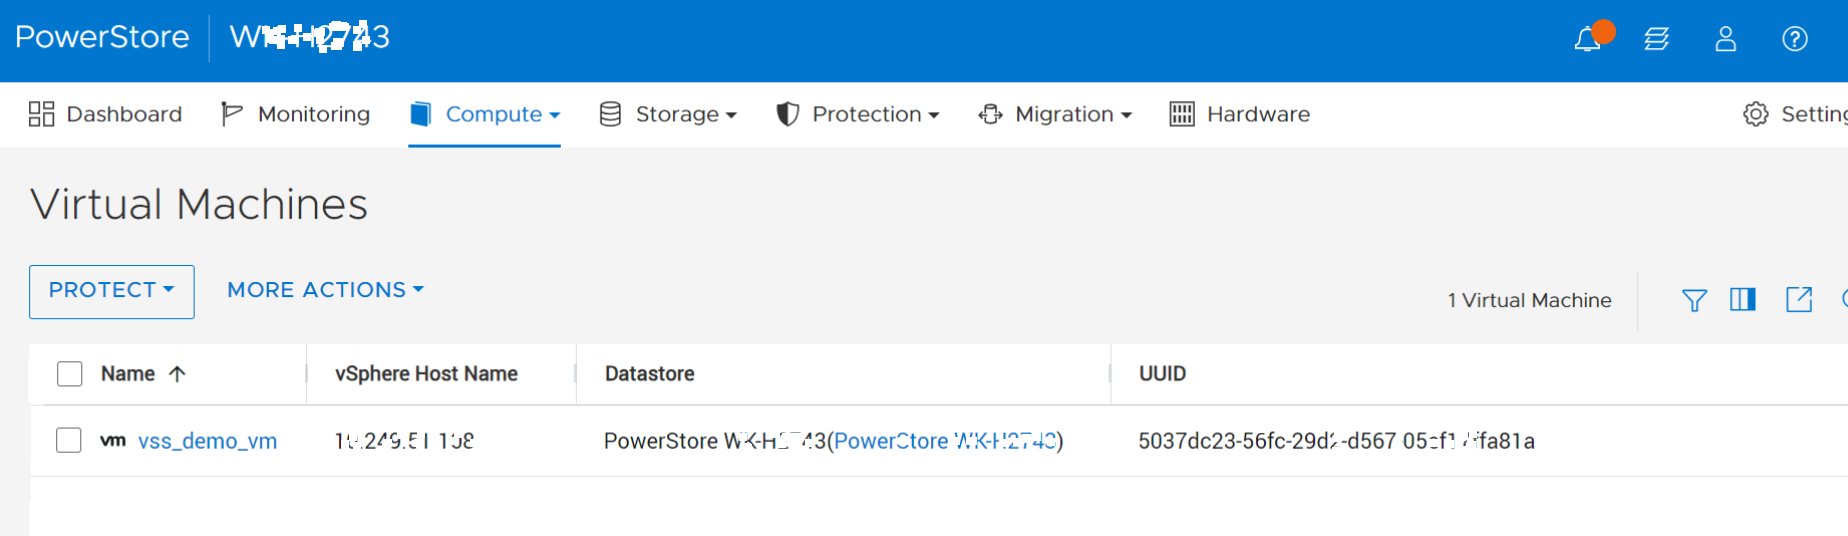Click the UUID column header
Viewport: 1848px width, 536px height.
[1162, 374]
